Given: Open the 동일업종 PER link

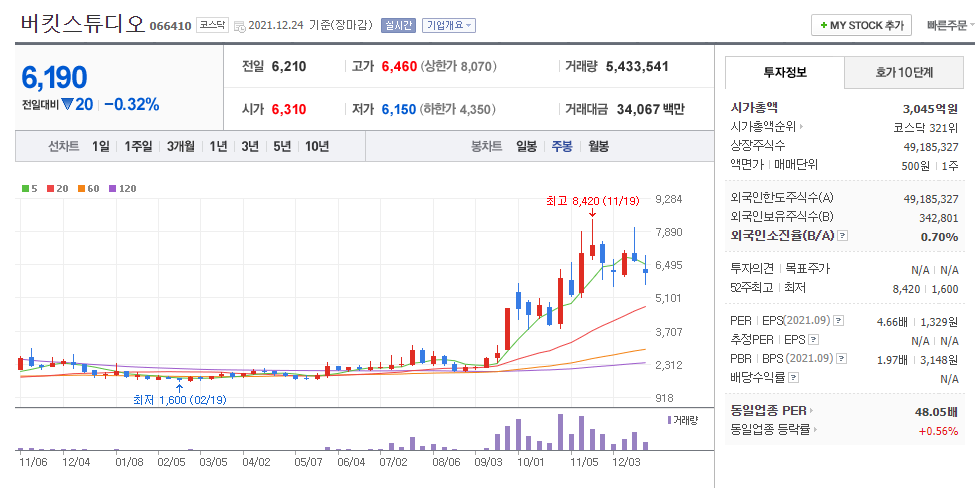Looking at the screenshot, I should pos(768,411).
